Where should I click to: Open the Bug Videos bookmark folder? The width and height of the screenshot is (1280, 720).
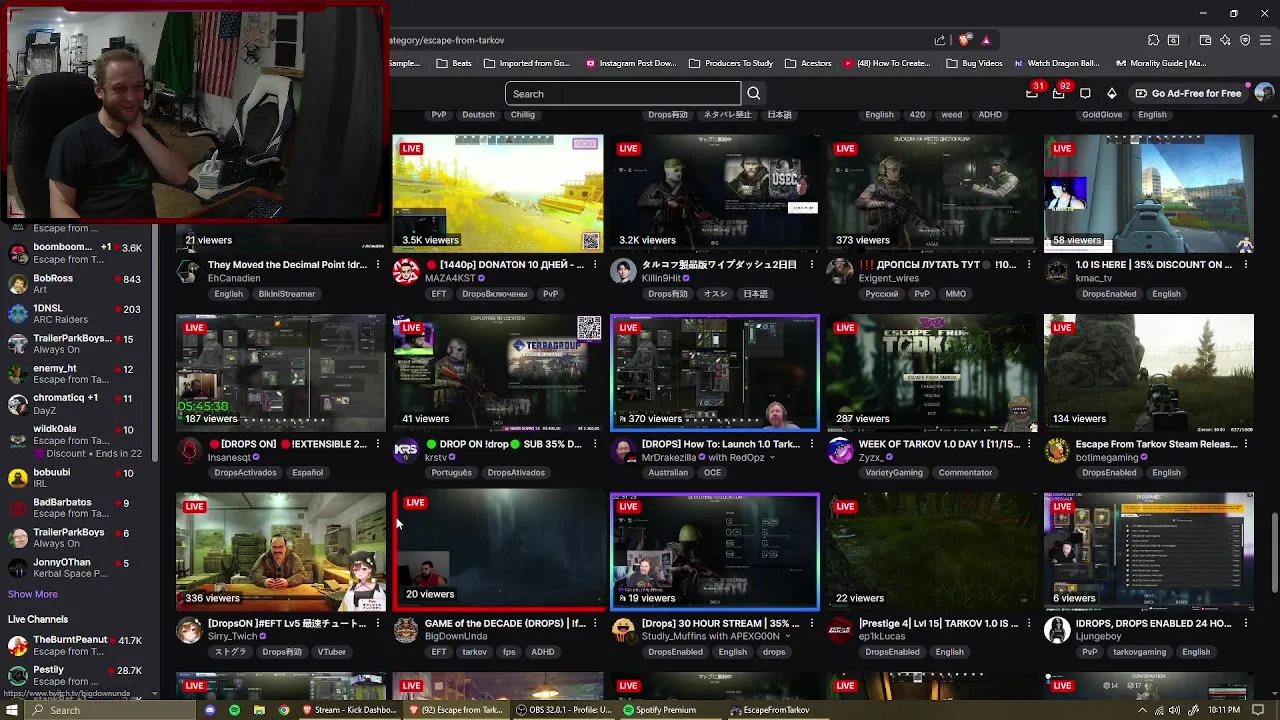(973, 63)
